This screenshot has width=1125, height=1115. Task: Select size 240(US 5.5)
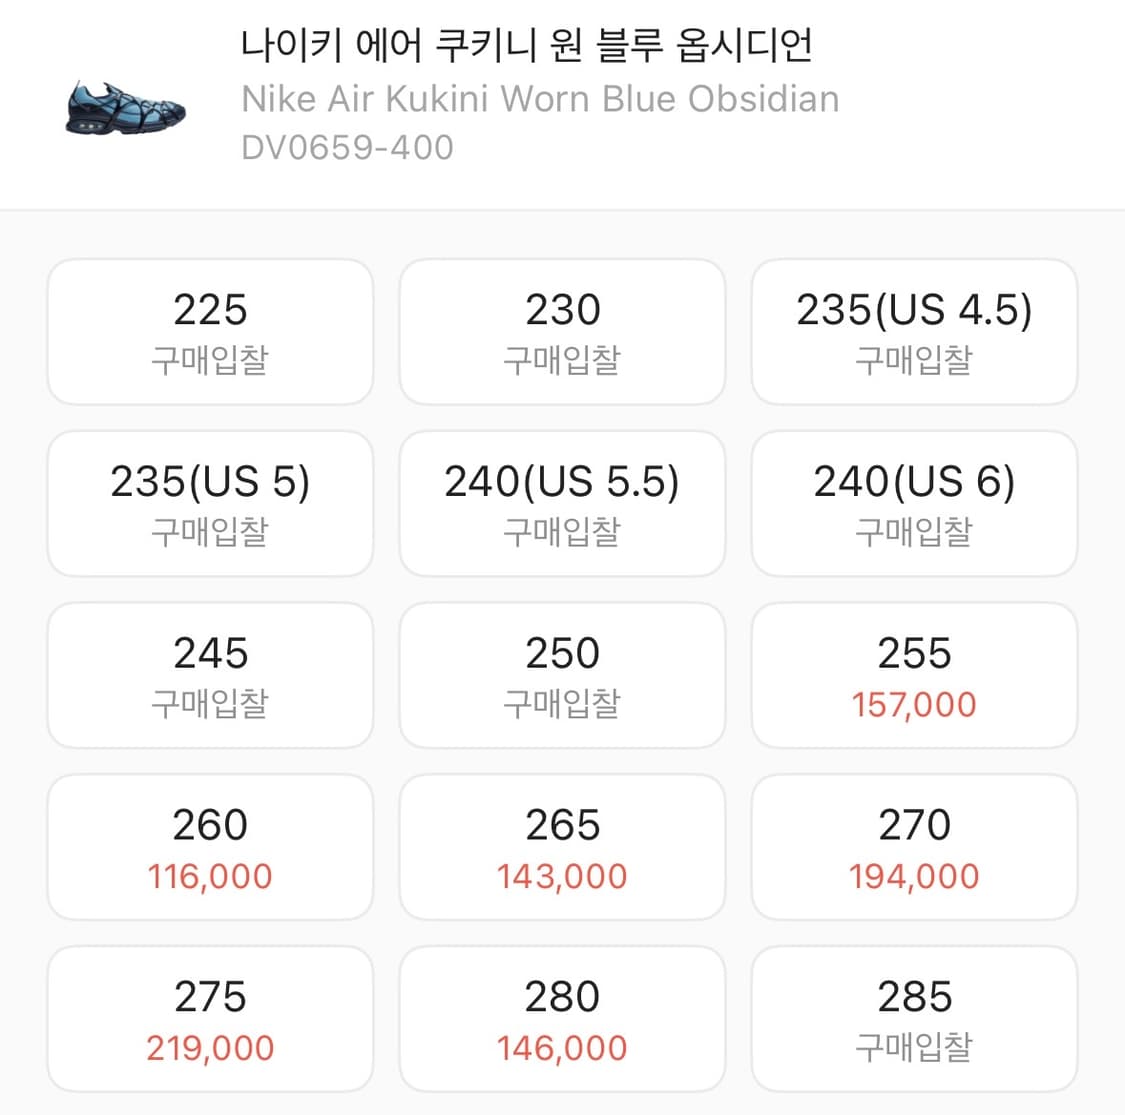click(x=562, y=503)
